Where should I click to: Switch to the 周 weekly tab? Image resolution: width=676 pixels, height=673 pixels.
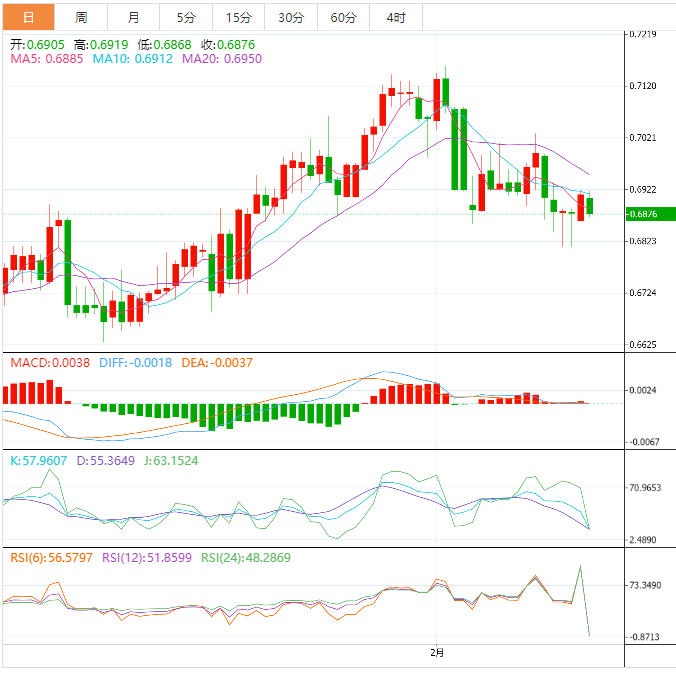[x=81, y=17]
